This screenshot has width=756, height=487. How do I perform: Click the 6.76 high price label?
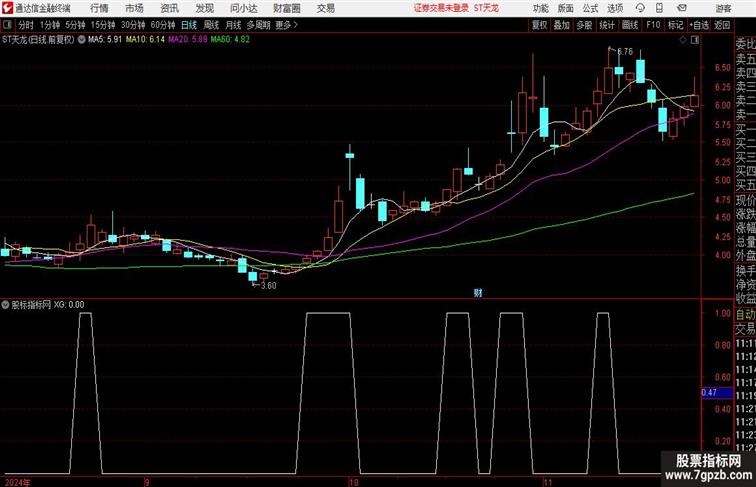(624, 52)
